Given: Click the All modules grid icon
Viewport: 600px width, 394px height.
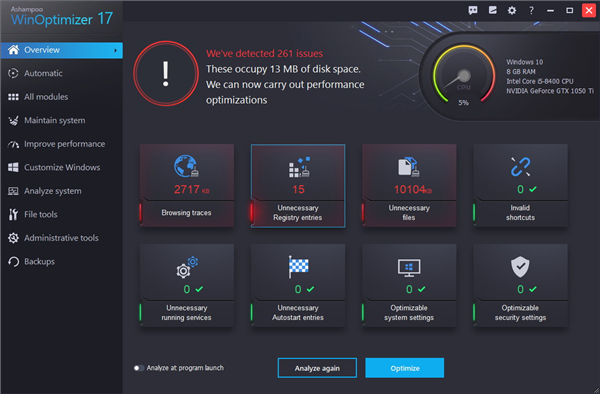Looking at the screenshot, I should coord(13,97).
